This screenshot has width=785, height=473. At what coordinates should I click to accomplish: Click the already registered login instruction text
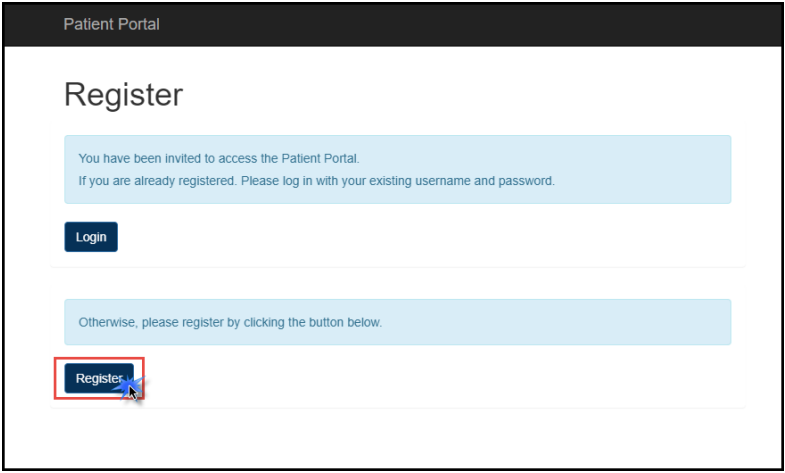(x=316, y=181)
